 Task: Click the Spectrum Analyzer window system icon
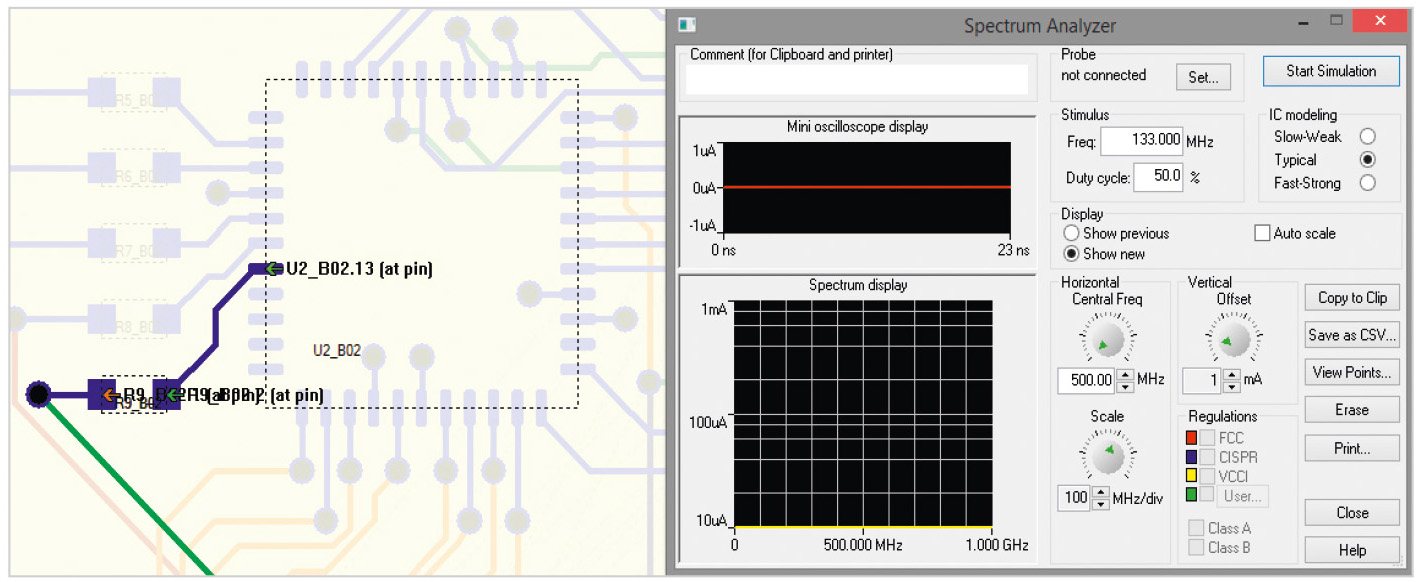(x=686, y=24)
